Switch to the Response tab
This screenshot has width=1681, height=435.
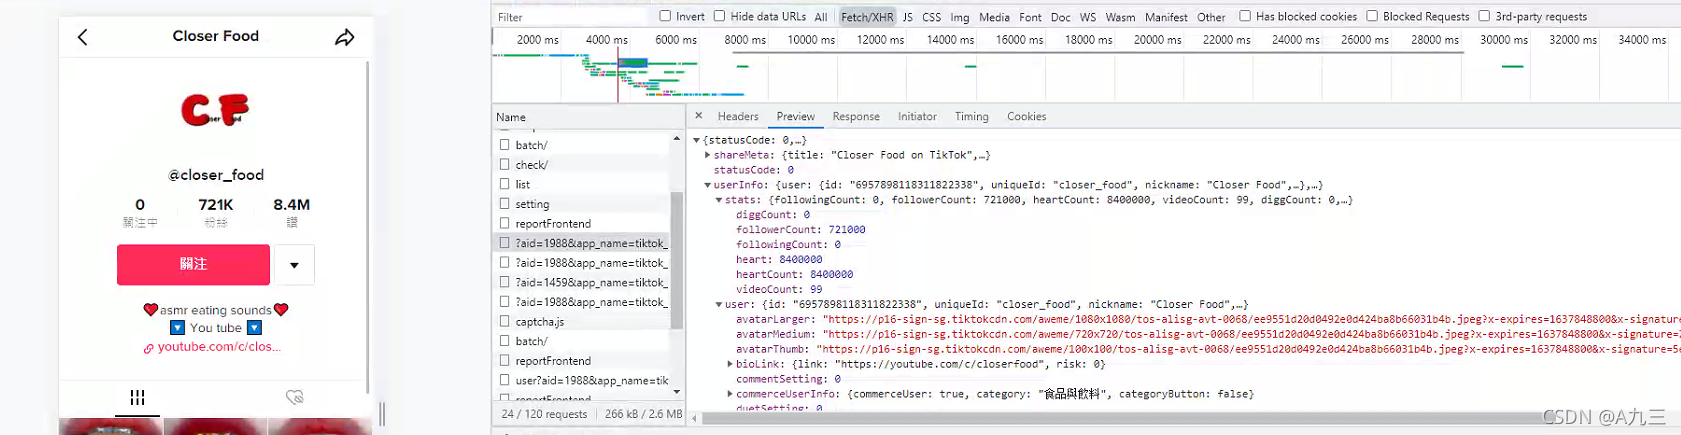[856, 117]
